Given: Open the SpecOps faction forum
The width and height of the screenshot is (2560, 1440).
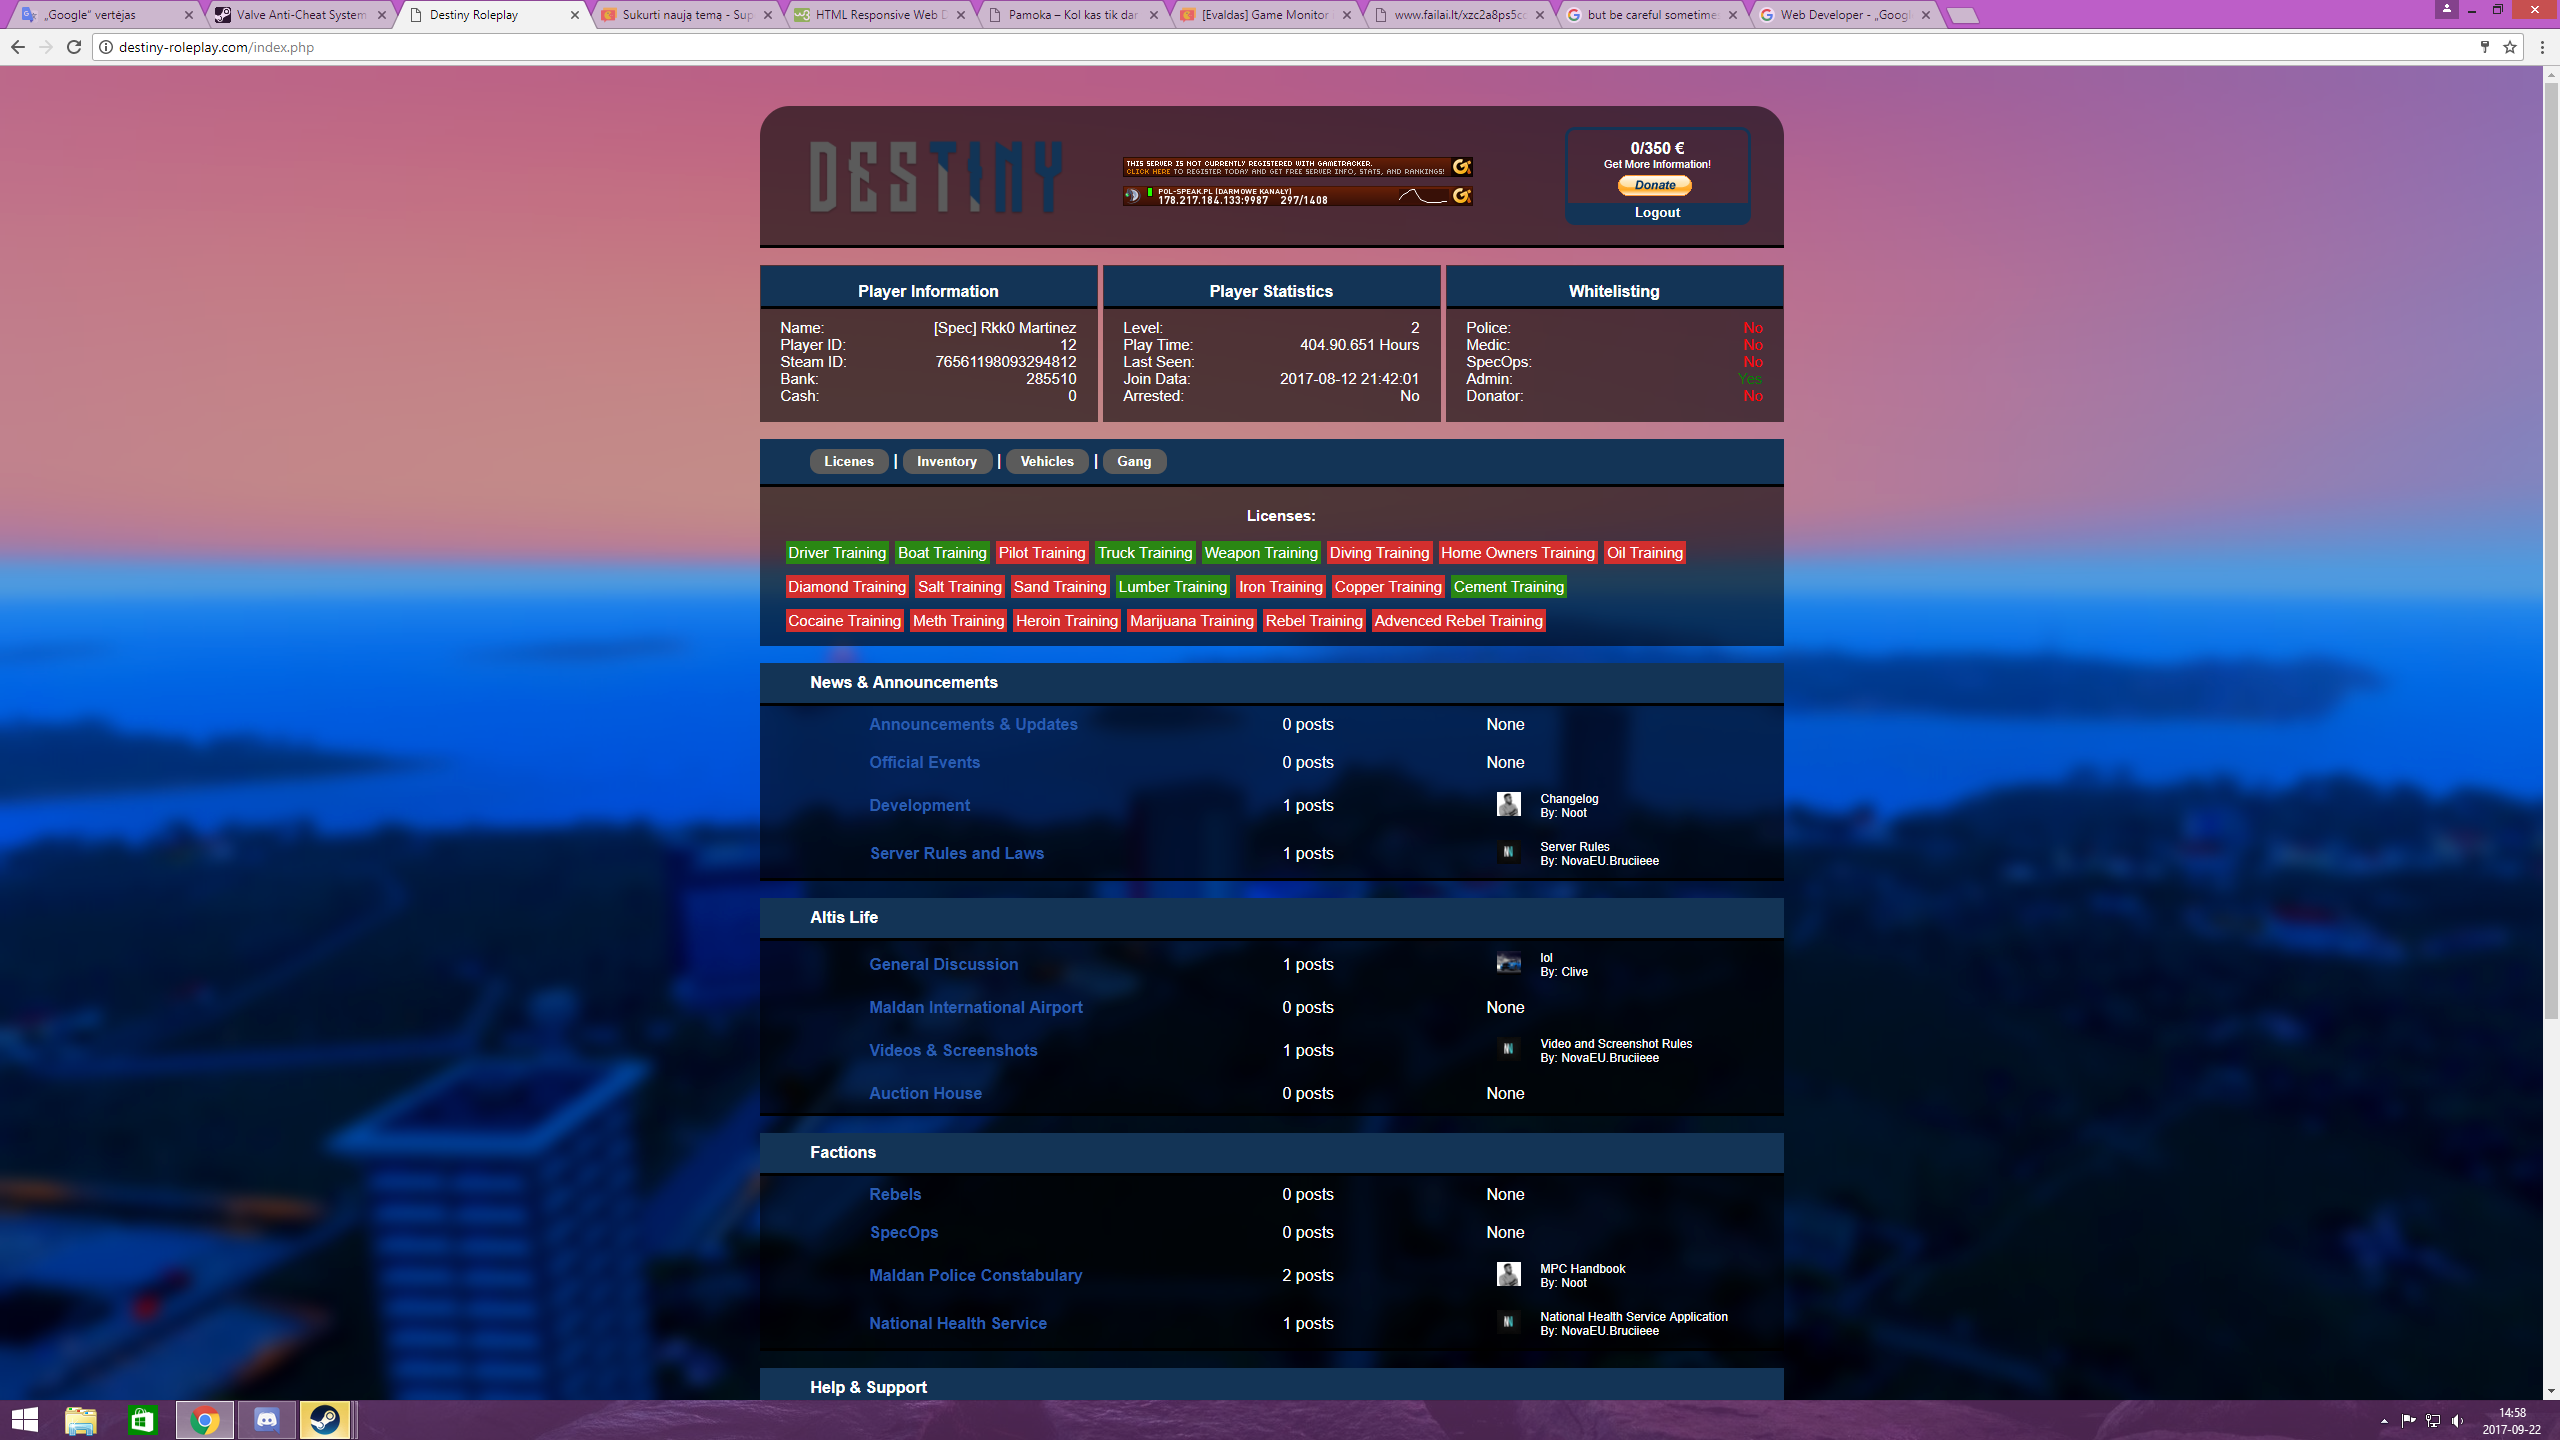Looking at the screenshot, I should pyautogui.click(x=903, y=1232).
